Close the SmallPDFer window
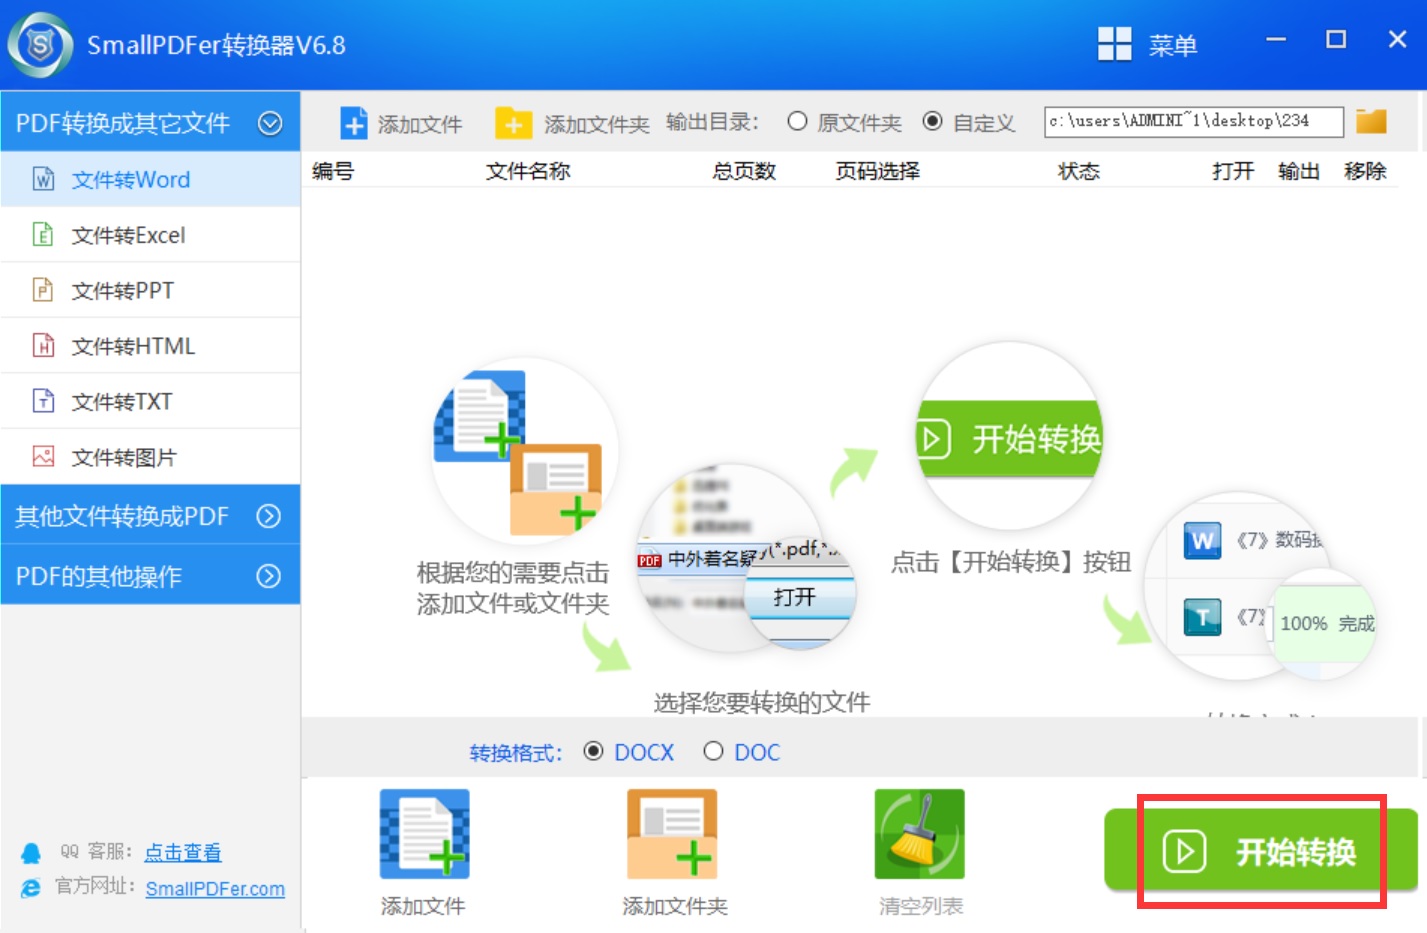Viewport: 1427px width, 933px height. point(1398,39)
